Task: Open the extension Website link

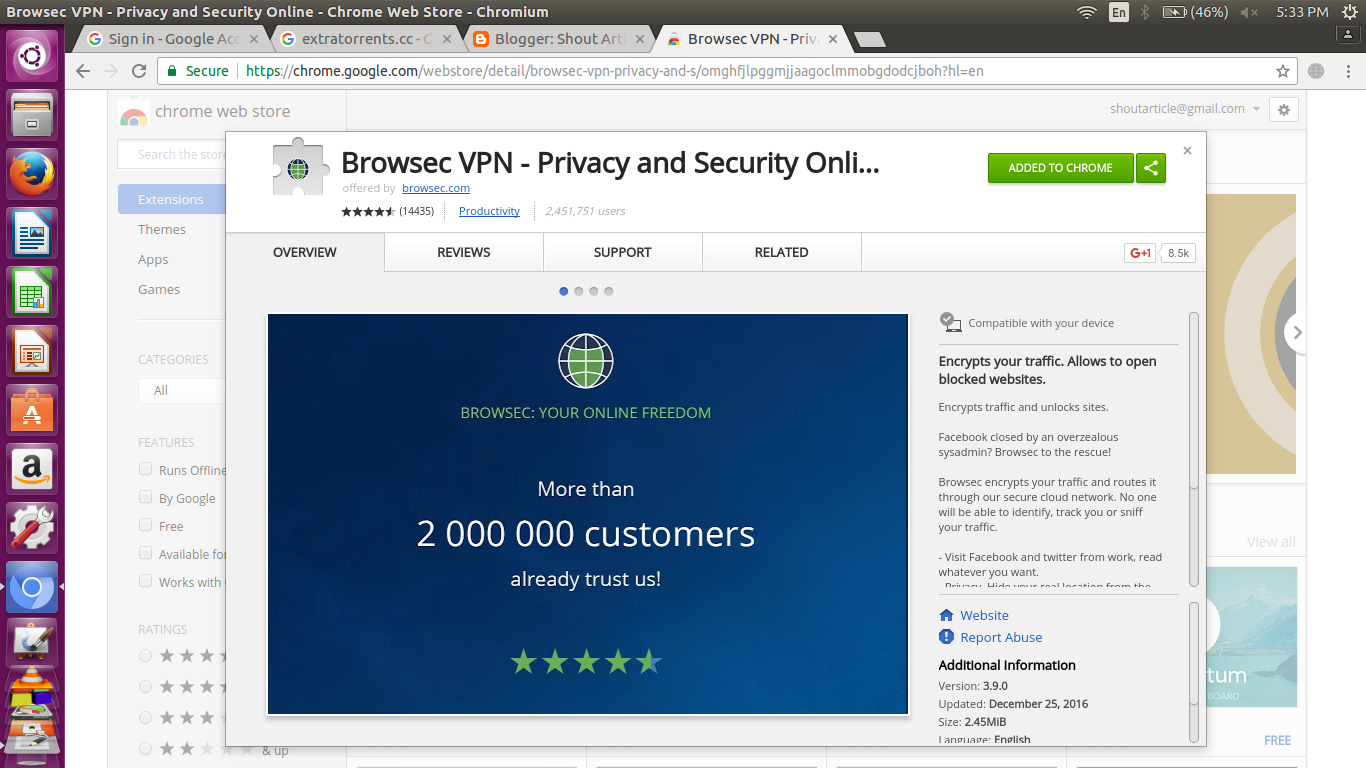Action: (x=984, y=615)
